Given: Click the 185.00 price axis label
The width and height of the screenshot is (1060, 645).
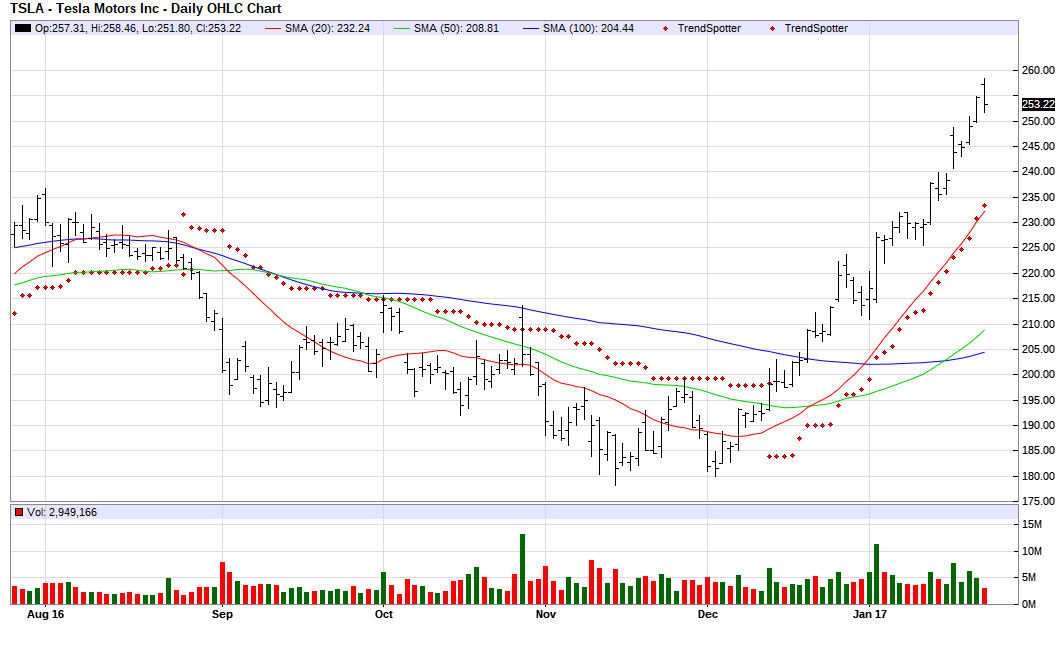Looking at the screenshot, I should pos(1038,450).
